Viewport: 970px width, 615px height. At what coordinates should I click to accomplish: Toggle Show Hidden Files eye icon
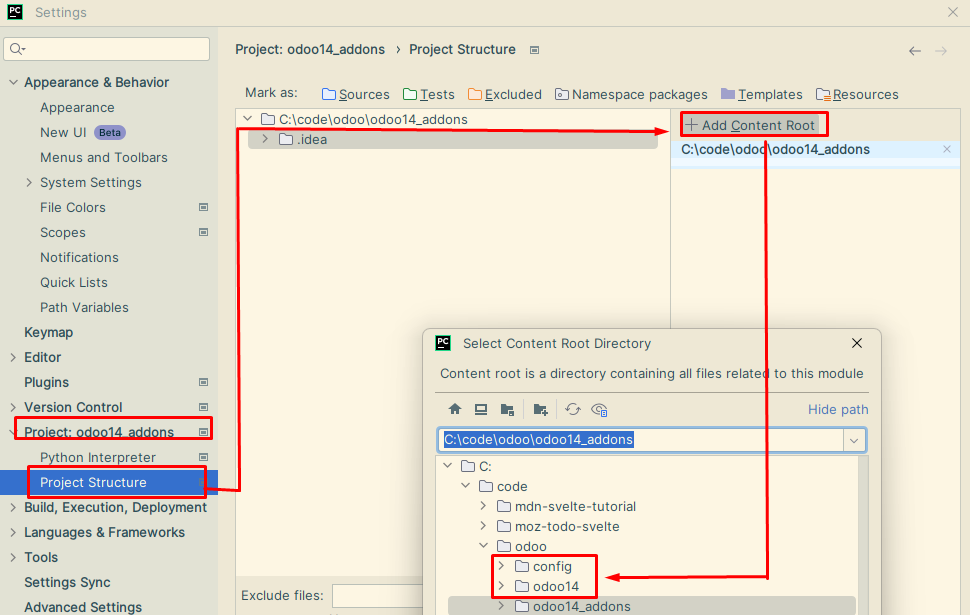coord(599,409)
